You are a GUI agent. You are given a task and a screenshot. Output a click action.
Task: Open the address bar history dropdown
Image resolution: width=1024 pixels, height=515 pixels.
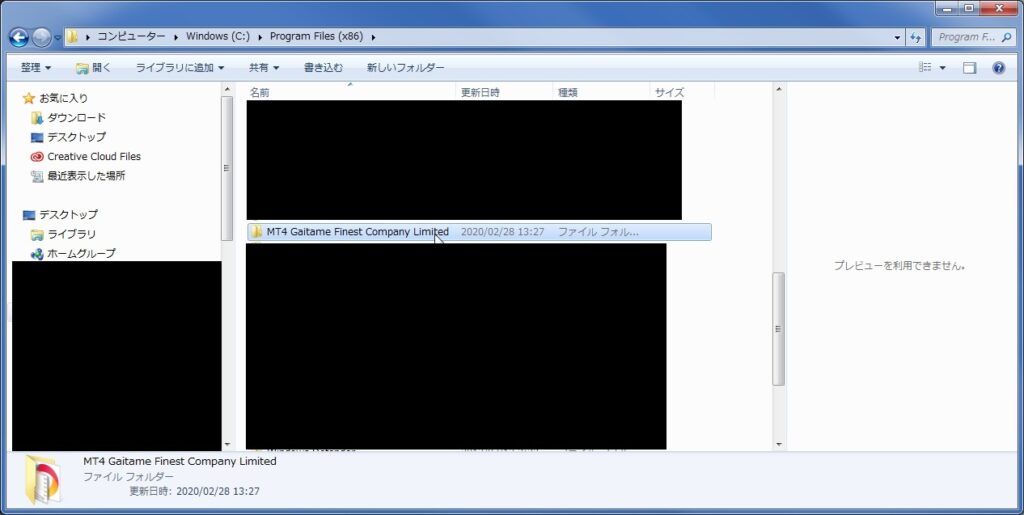pos(897,37)
